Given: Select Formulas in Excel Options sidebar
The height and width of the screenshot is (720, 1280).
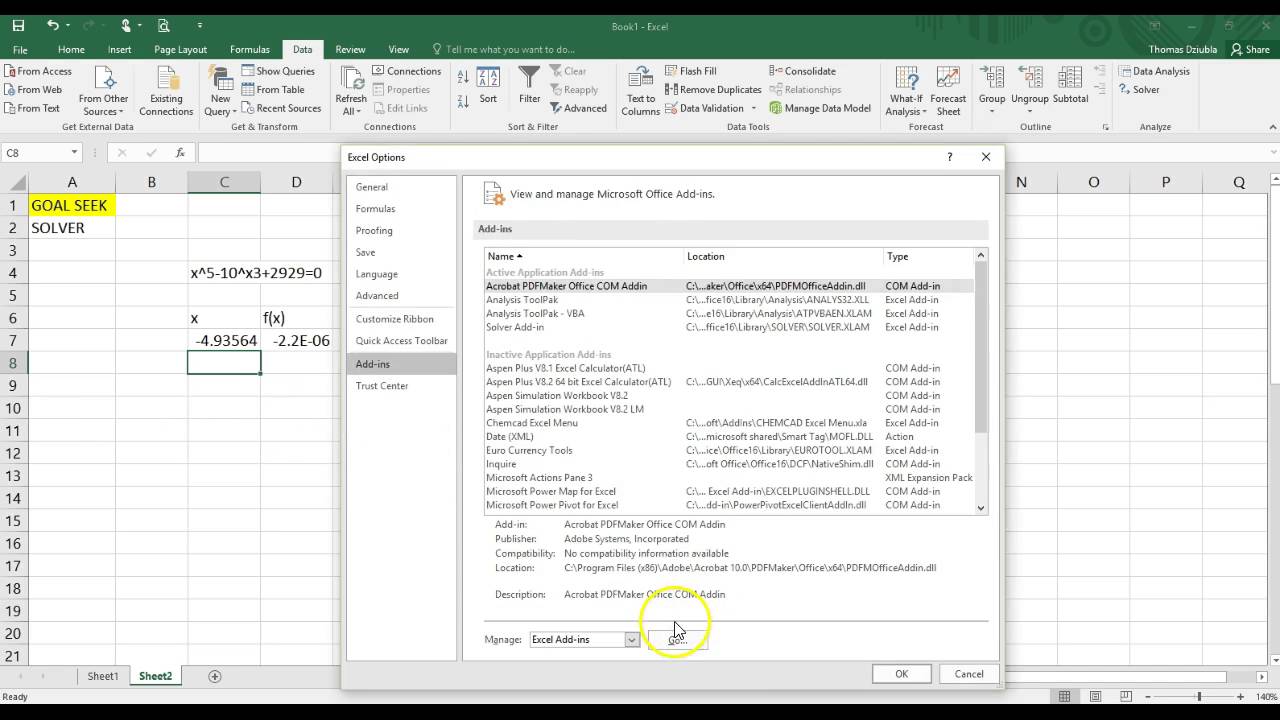Looking at the screenshot, I should (401, 209).
